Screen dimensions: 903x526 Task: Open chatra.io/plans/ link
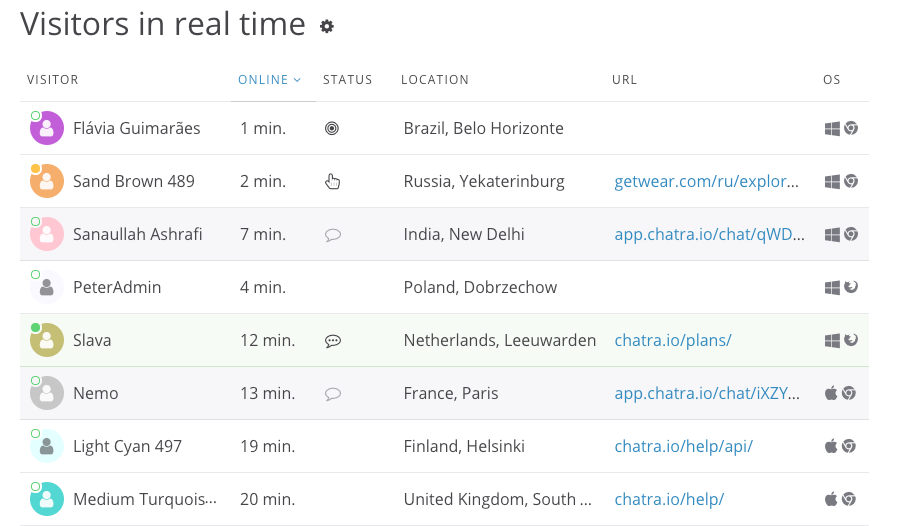pos(673,340)
